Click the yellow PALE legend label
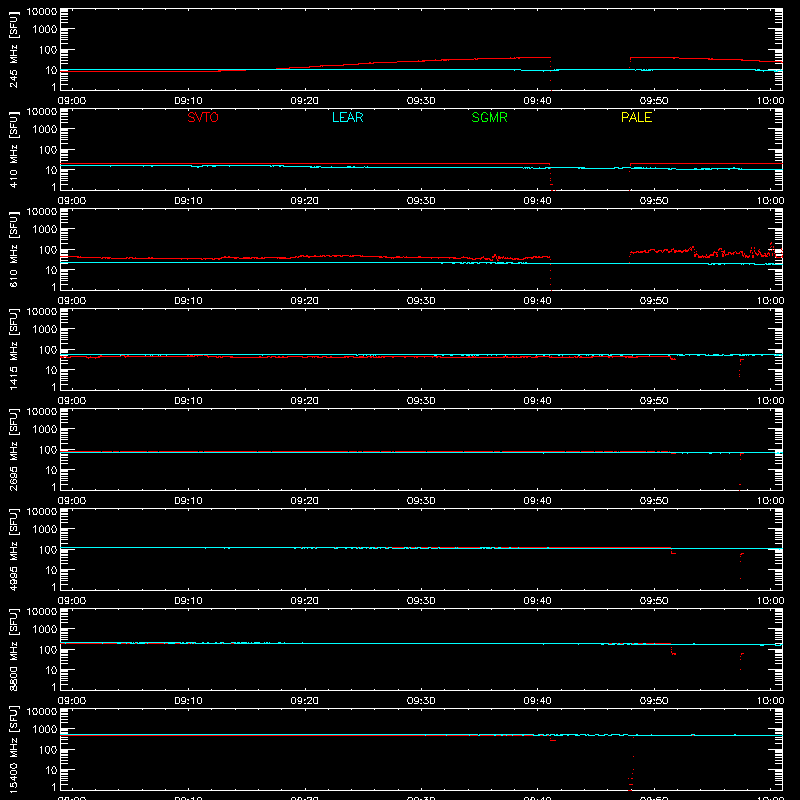The width and height of the screenshot is (800, 800). click(x=636, y=117)
